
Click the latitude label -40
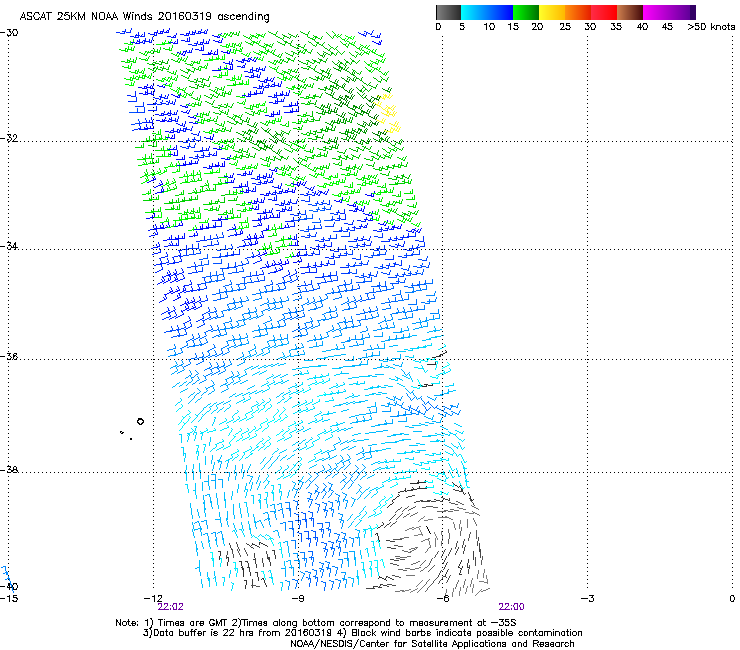pos(9,586)
